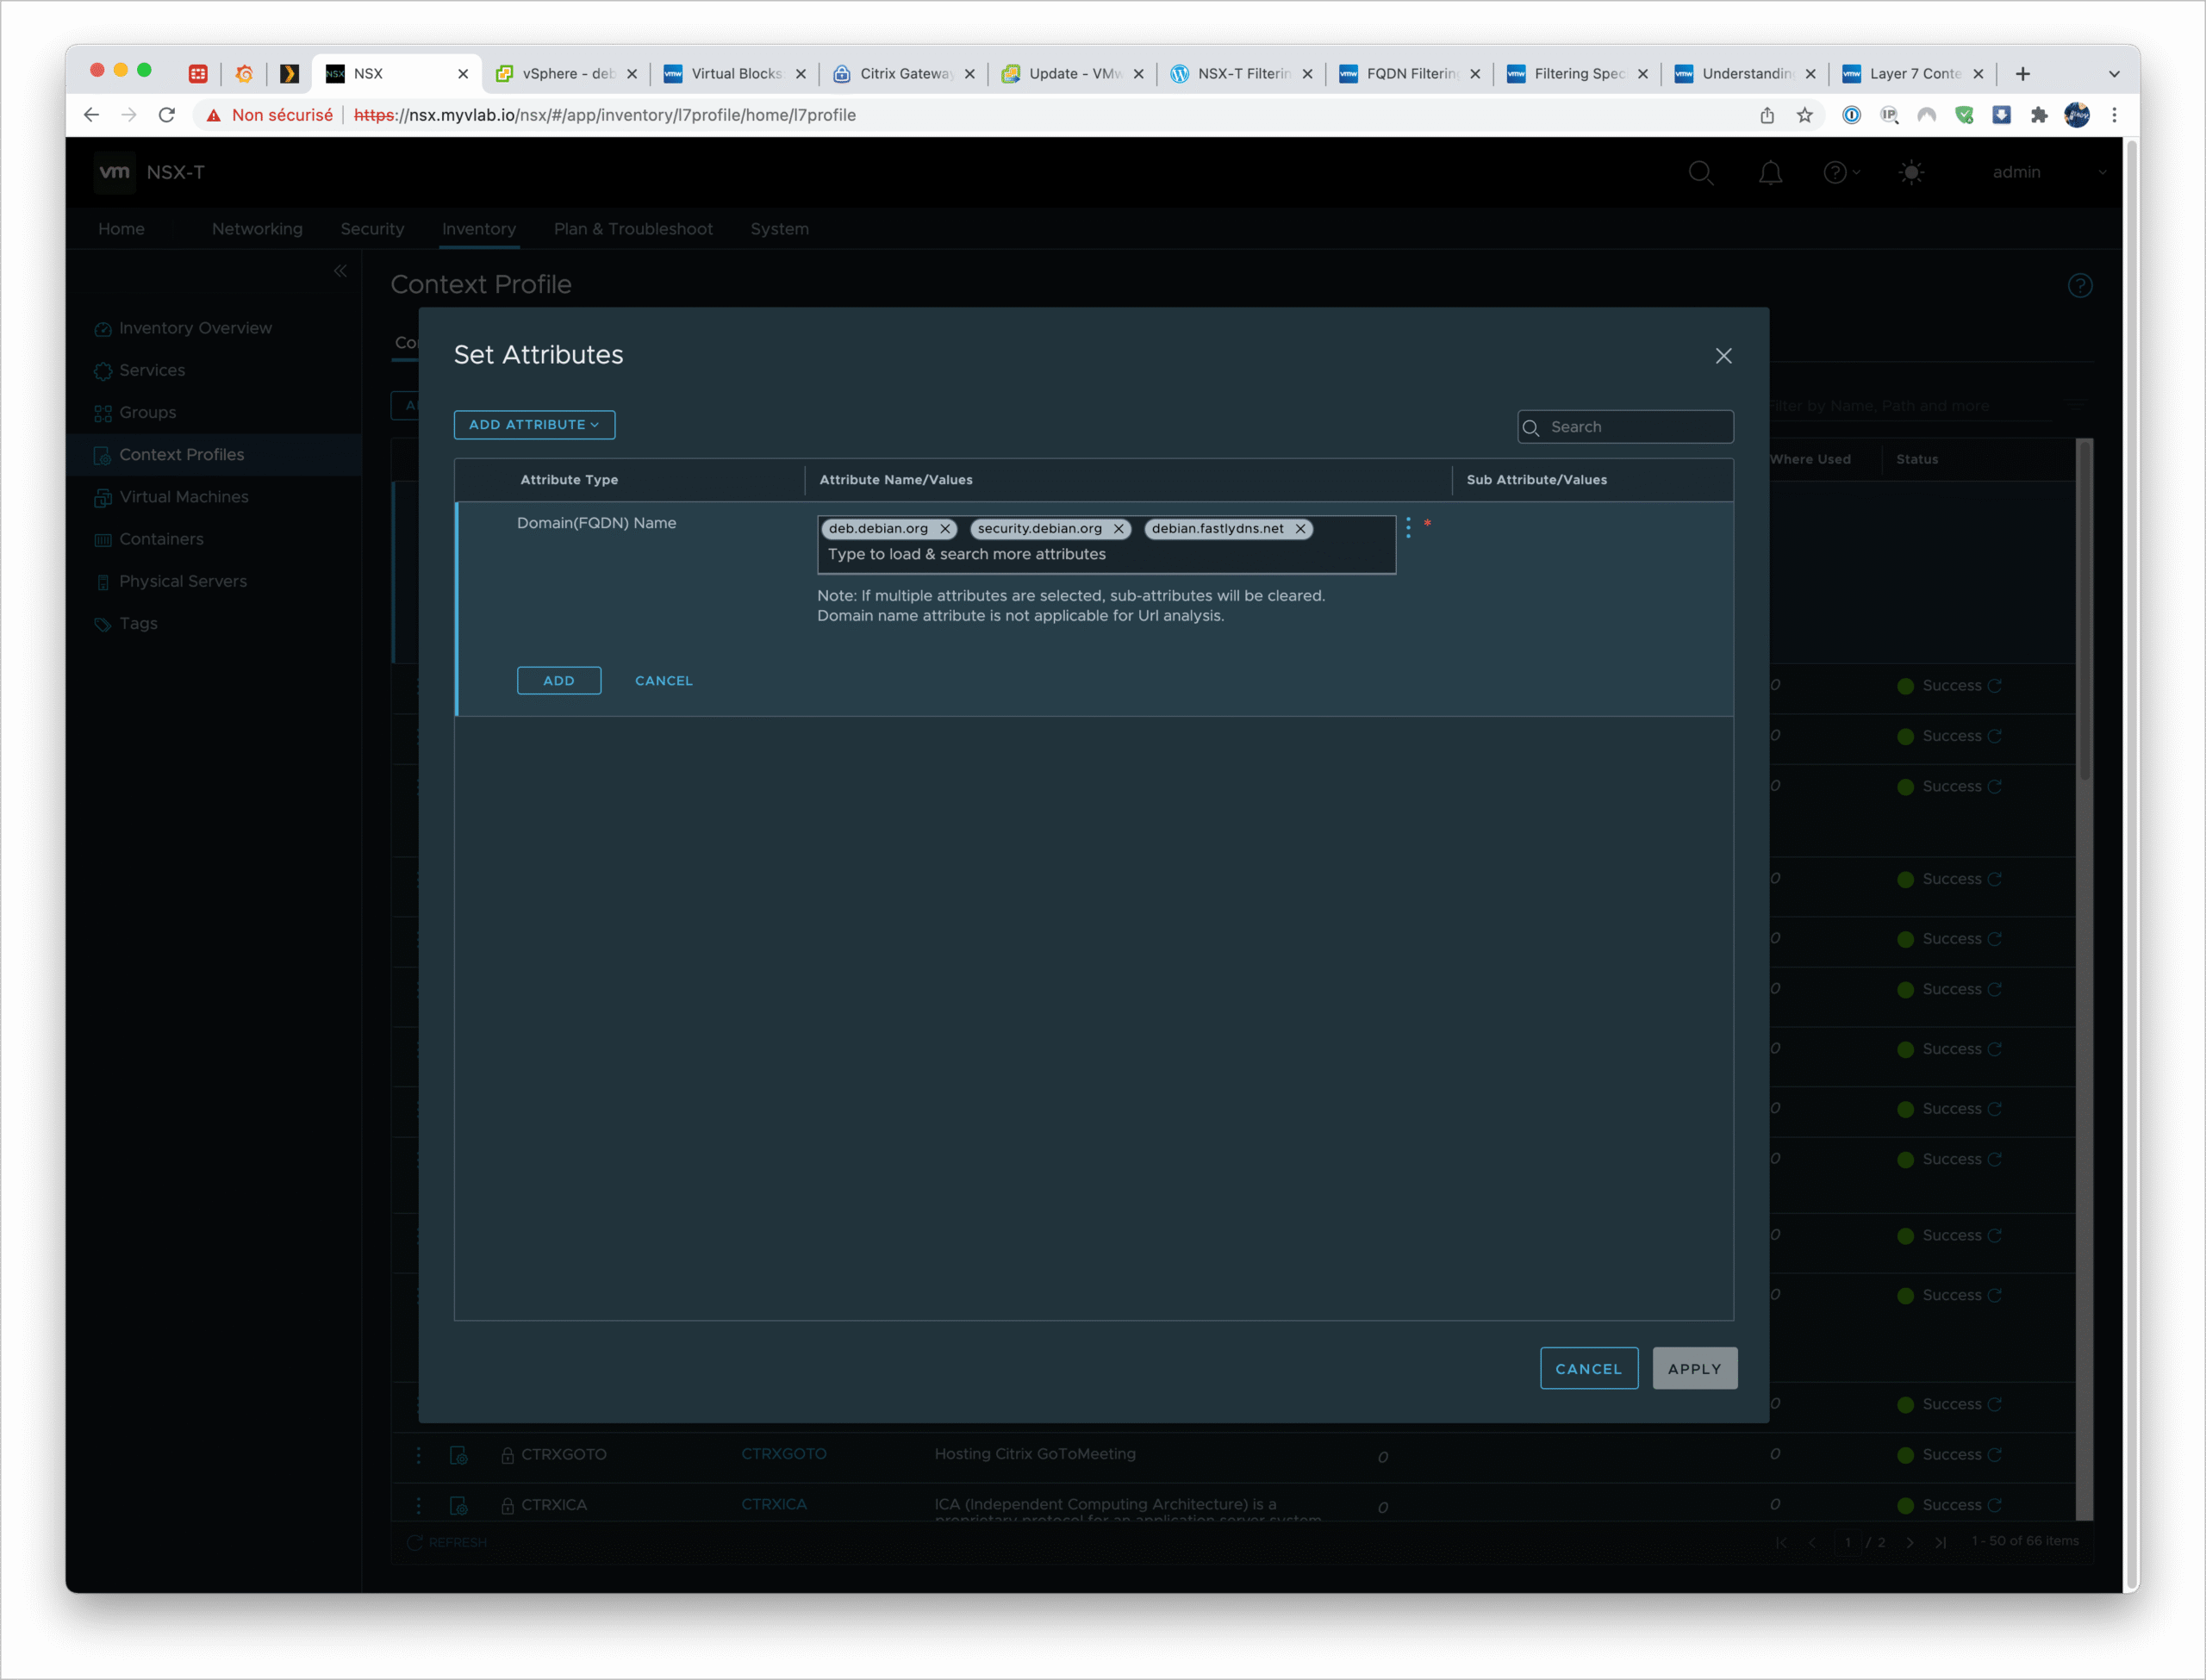Click the Apply button in the dialog
Viewport: 2206px width, 1680px height.
pos(1694,1369)
